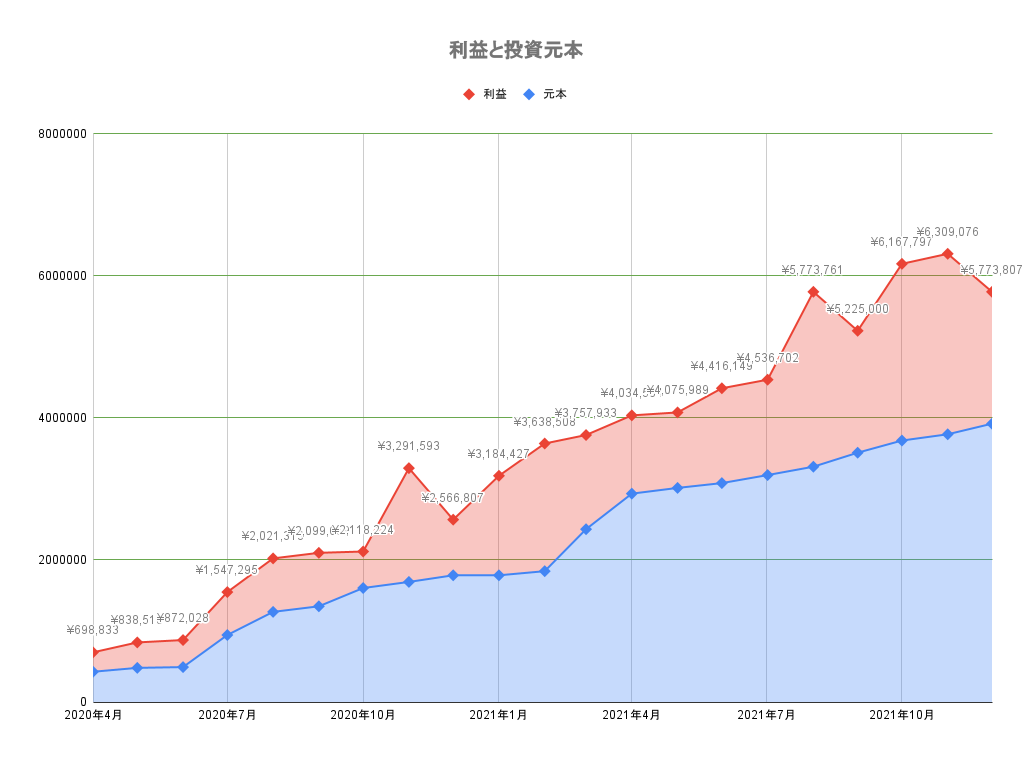1030x760 pixels.
Task: Select the 元本 legend label
Action: 554,95
